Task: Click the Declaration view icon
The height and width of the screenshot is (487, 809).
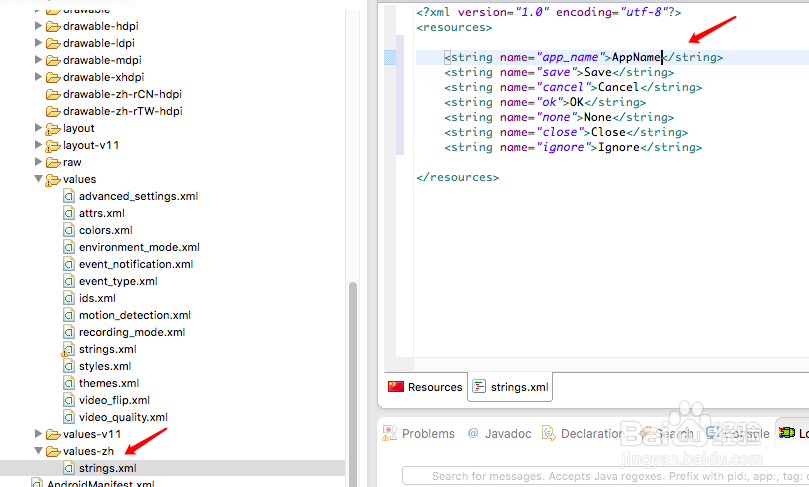Action: point(548,433)
